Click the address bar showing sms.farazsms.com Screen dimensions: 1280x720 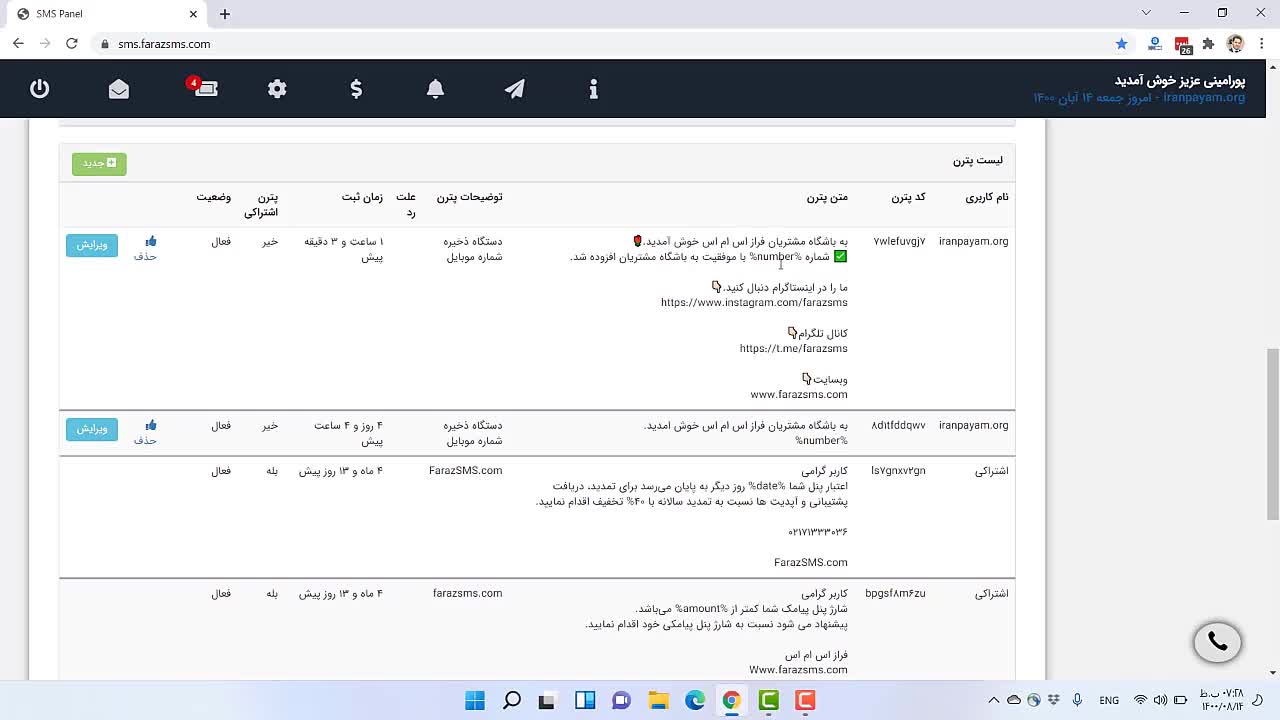pos(600,44)
